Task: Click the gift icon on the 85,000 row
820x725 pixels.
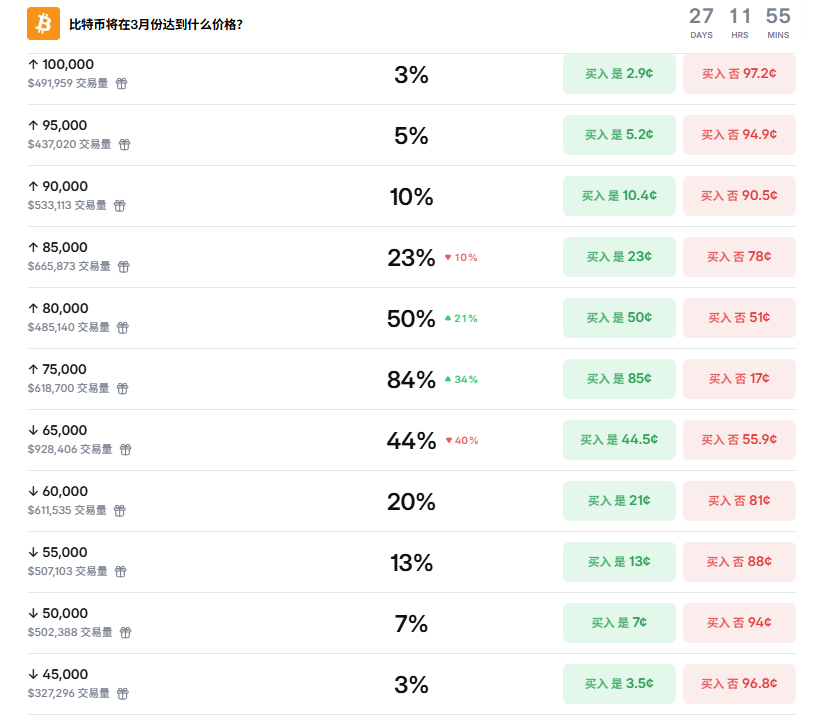Action: tap(123, 267)
